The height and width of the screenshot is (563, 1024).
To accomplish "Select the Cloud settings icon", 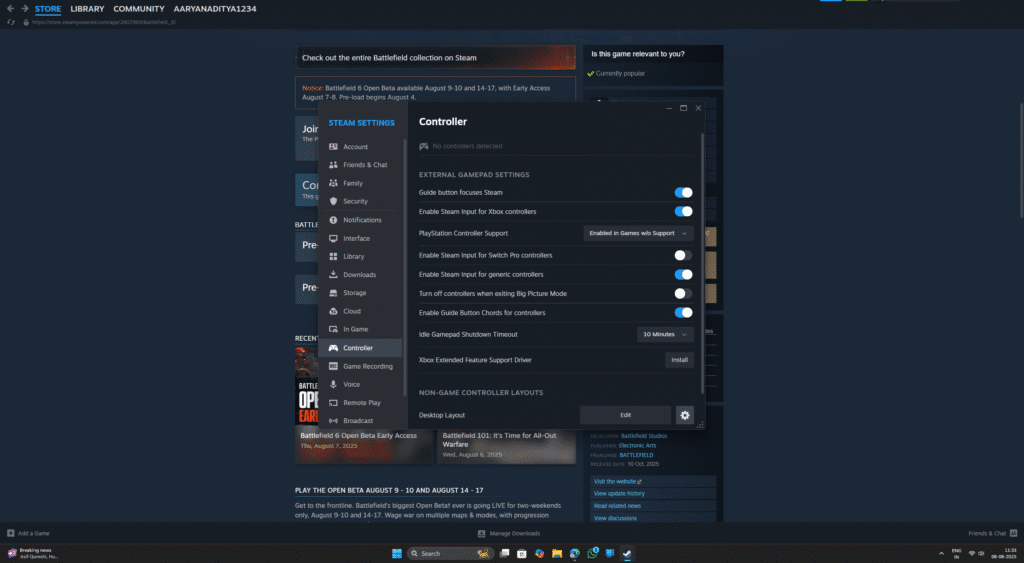I will pos(333,312).
